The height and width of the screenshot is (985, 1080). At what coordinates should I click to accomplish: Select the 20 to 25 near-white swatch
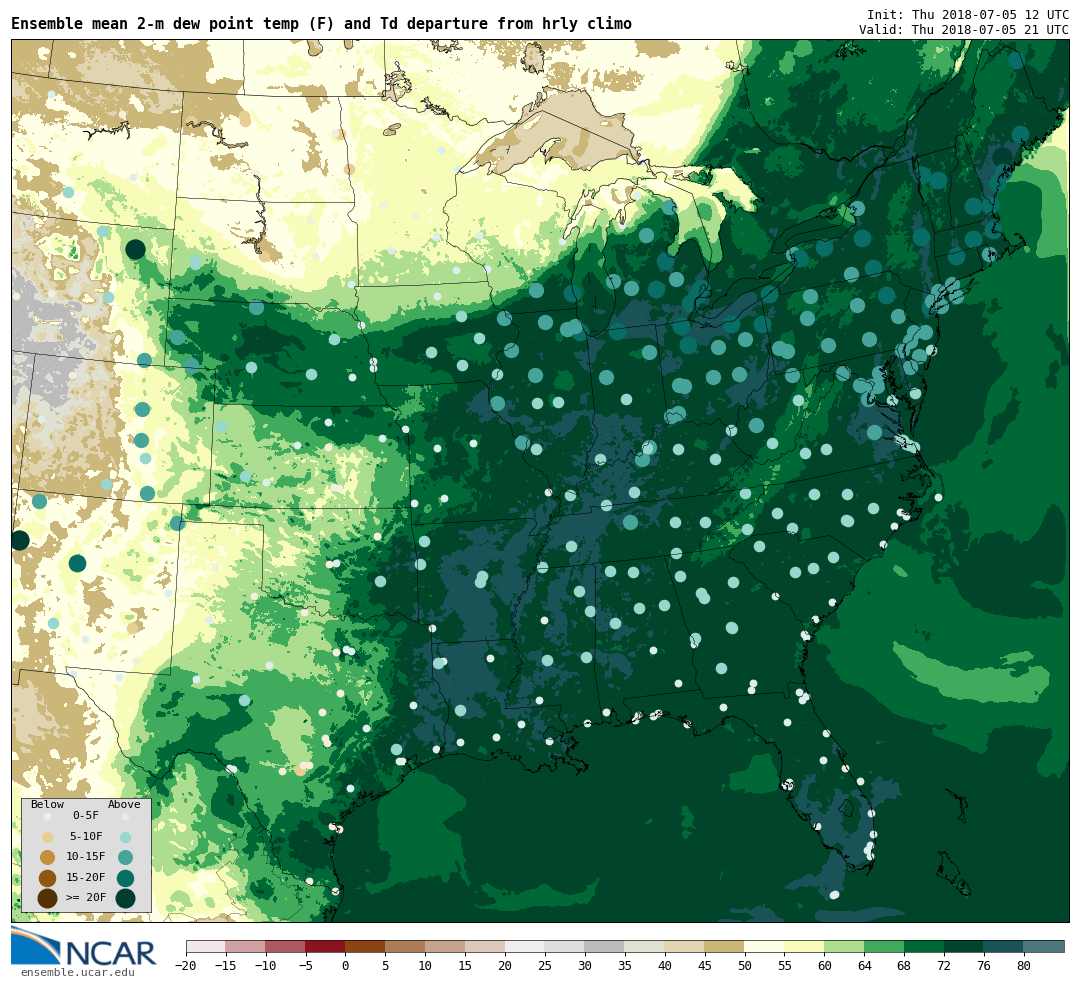(x=526, y=946)
